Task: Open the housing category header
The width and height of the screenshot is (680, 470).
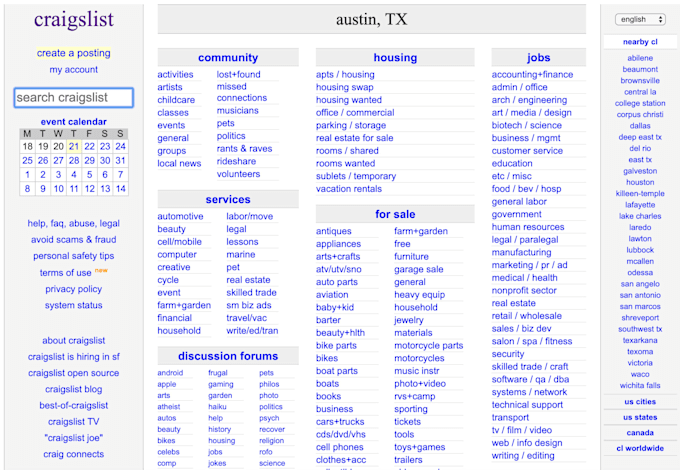Action: 395,58
